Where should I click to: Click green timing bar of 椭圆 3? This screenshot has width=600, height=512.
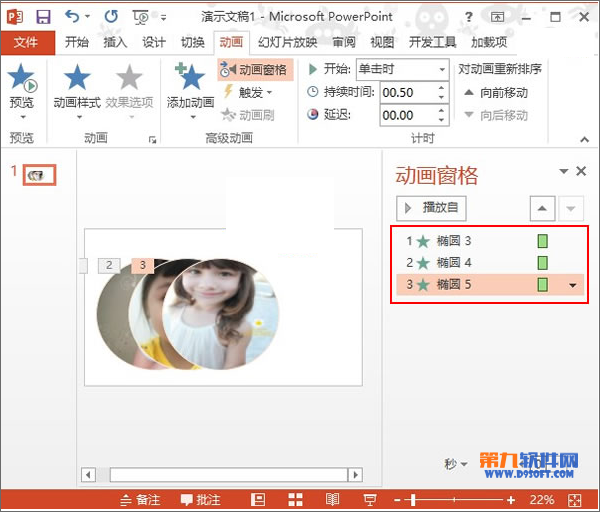click(x=543, y=241)
